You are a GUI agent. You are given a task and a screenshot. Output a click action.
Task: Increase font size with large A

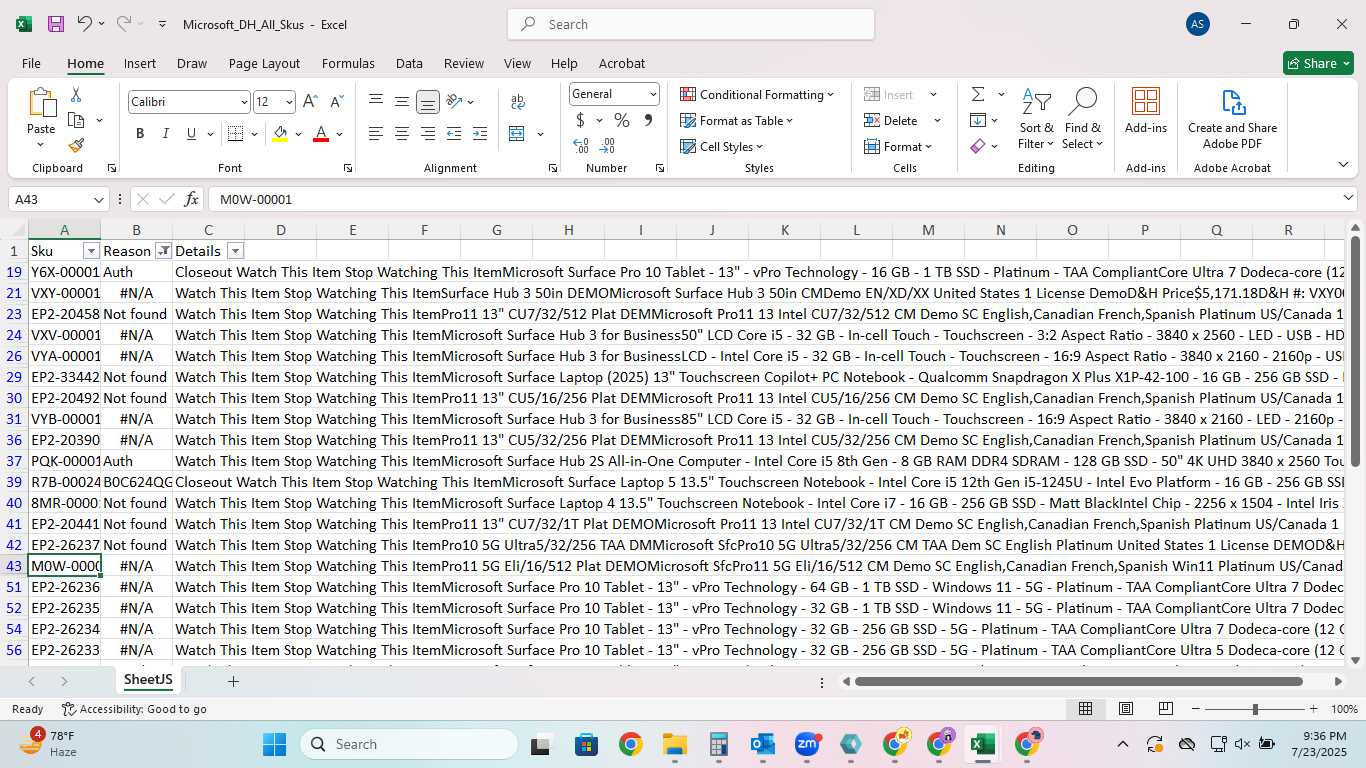click(310, 102)
